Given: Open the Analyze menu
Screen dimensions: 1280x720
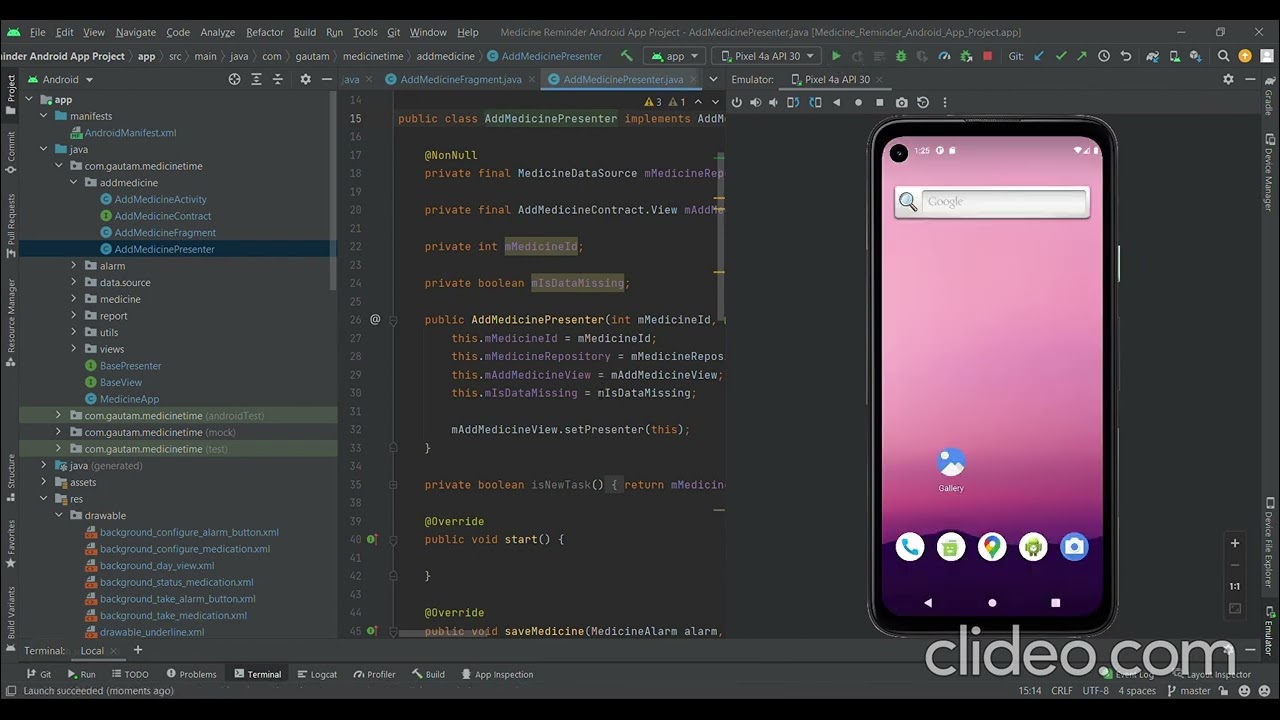Looking at the screenshot, I should pos(217,32).
